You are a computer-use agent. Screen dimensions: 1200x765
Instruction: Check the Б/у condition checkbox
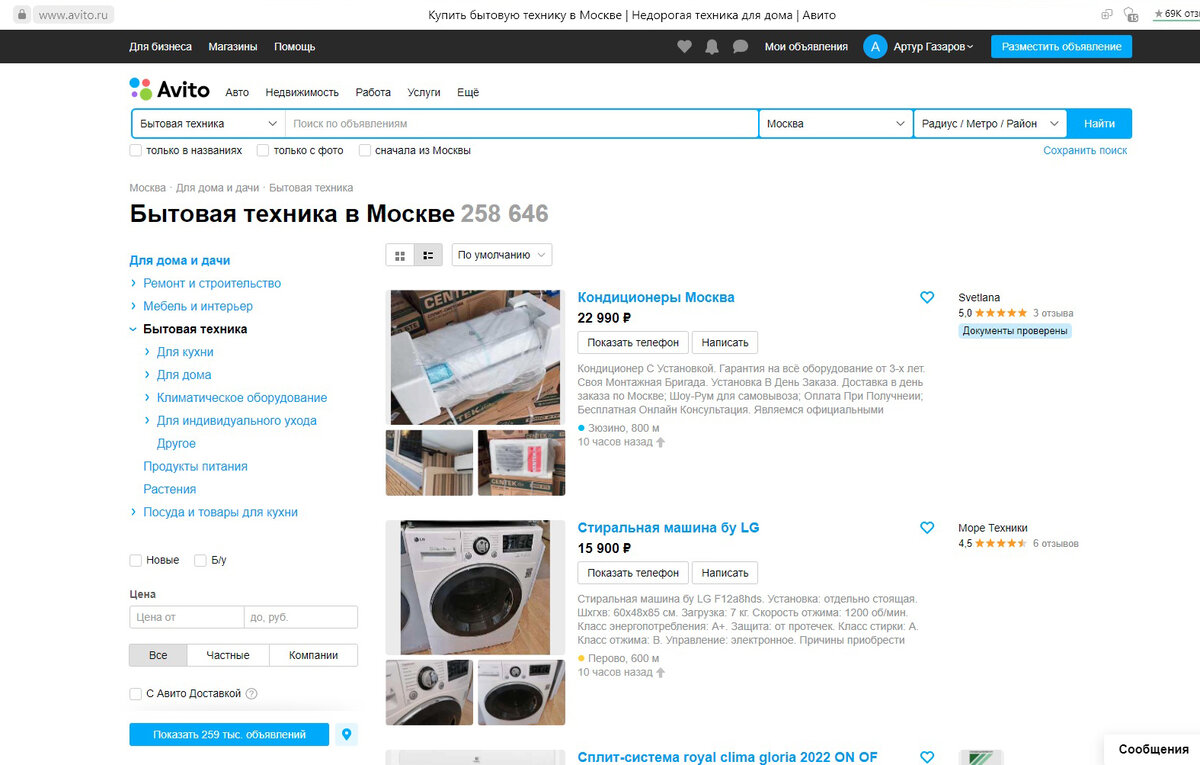pos(200,560)
